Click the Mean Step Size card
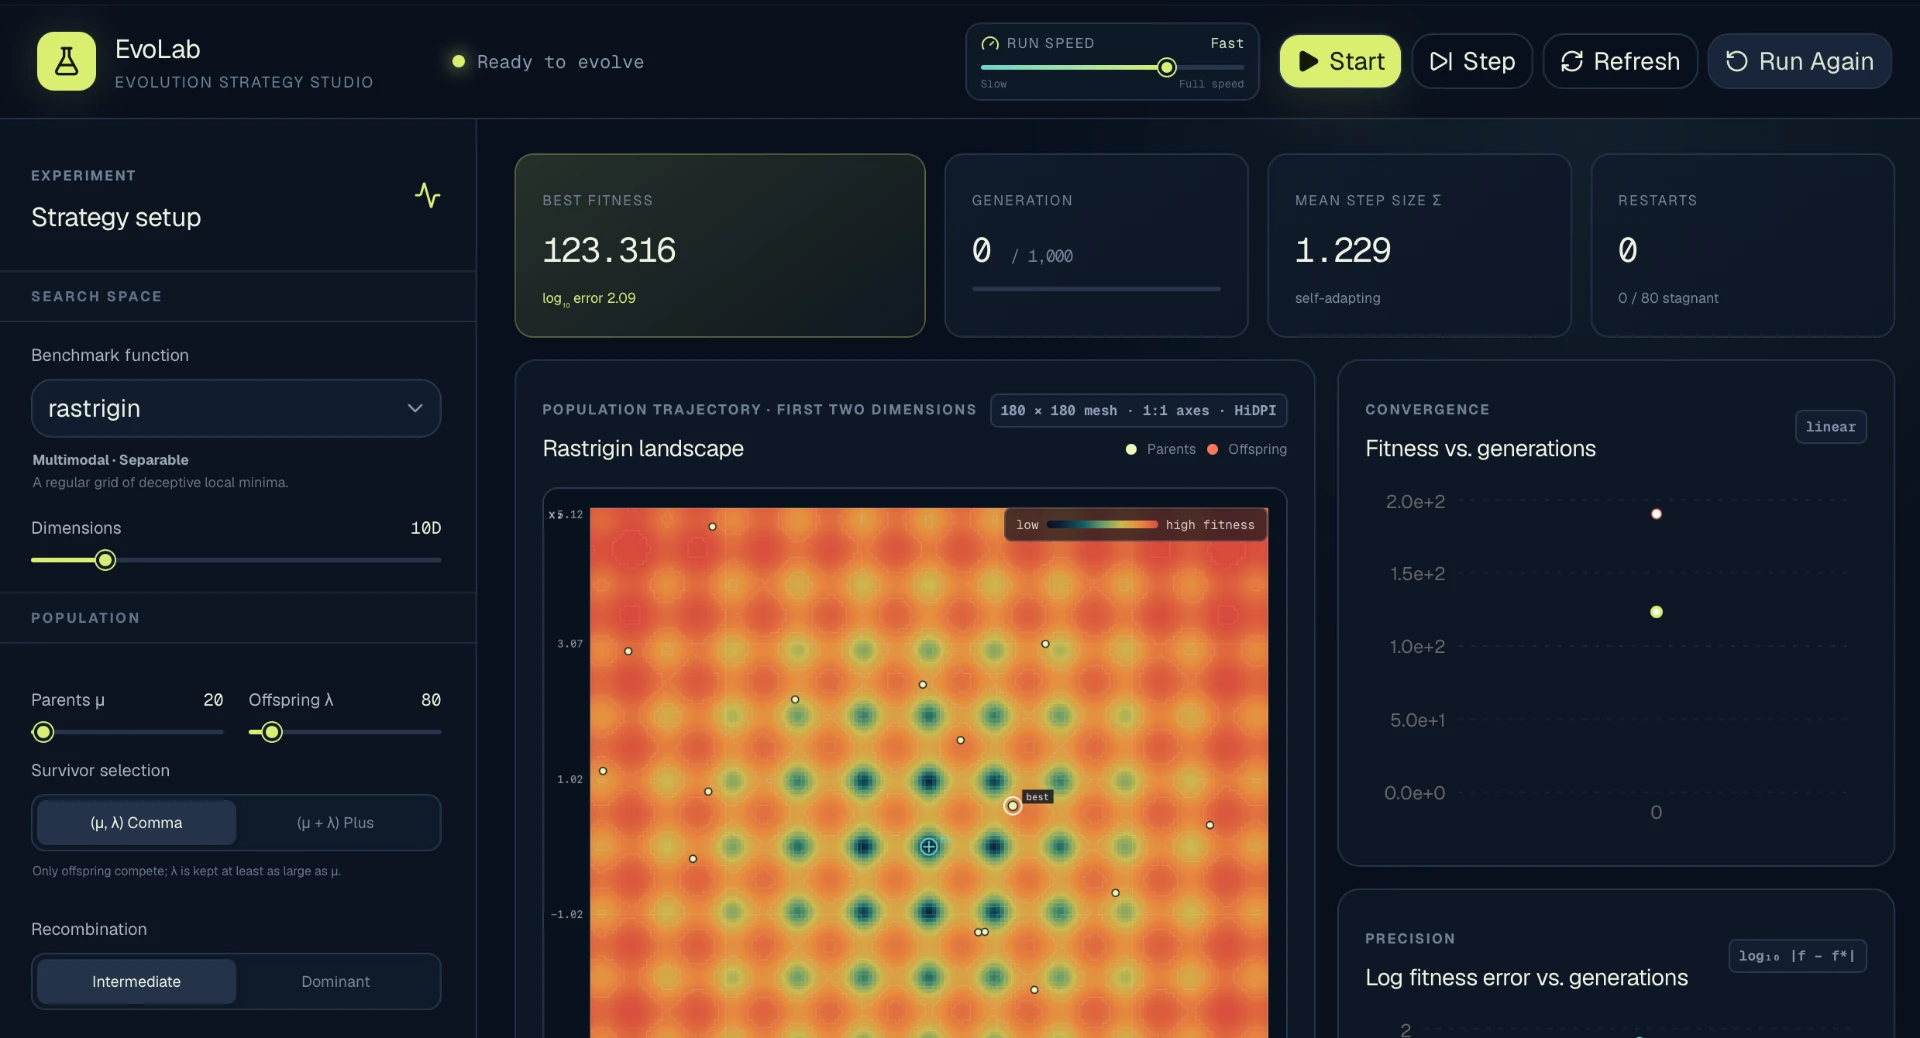This screenshot has height=1038, width=1920. tap(1419, 245)
